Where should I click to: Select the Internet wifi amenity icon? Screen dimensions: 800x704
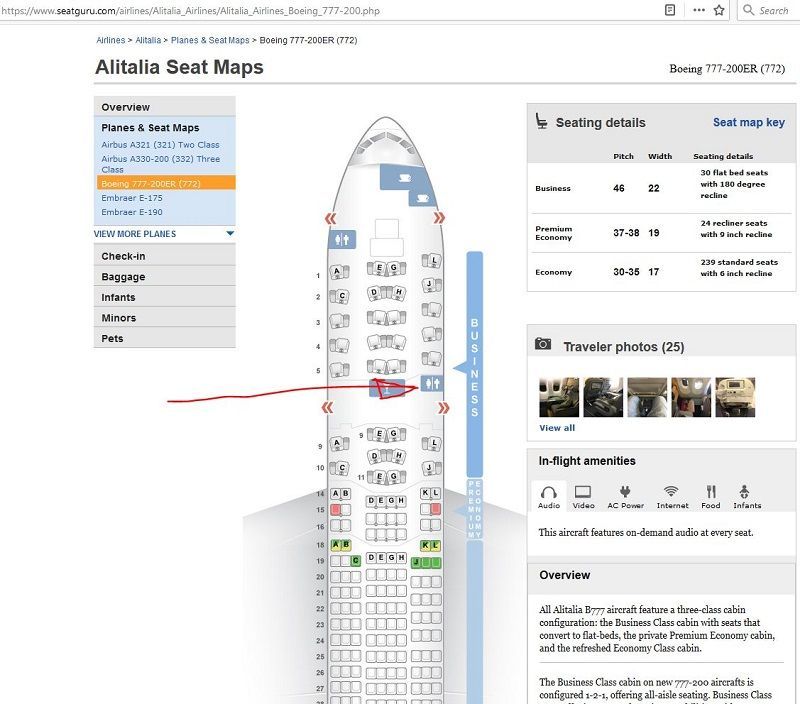pos(672,496)
